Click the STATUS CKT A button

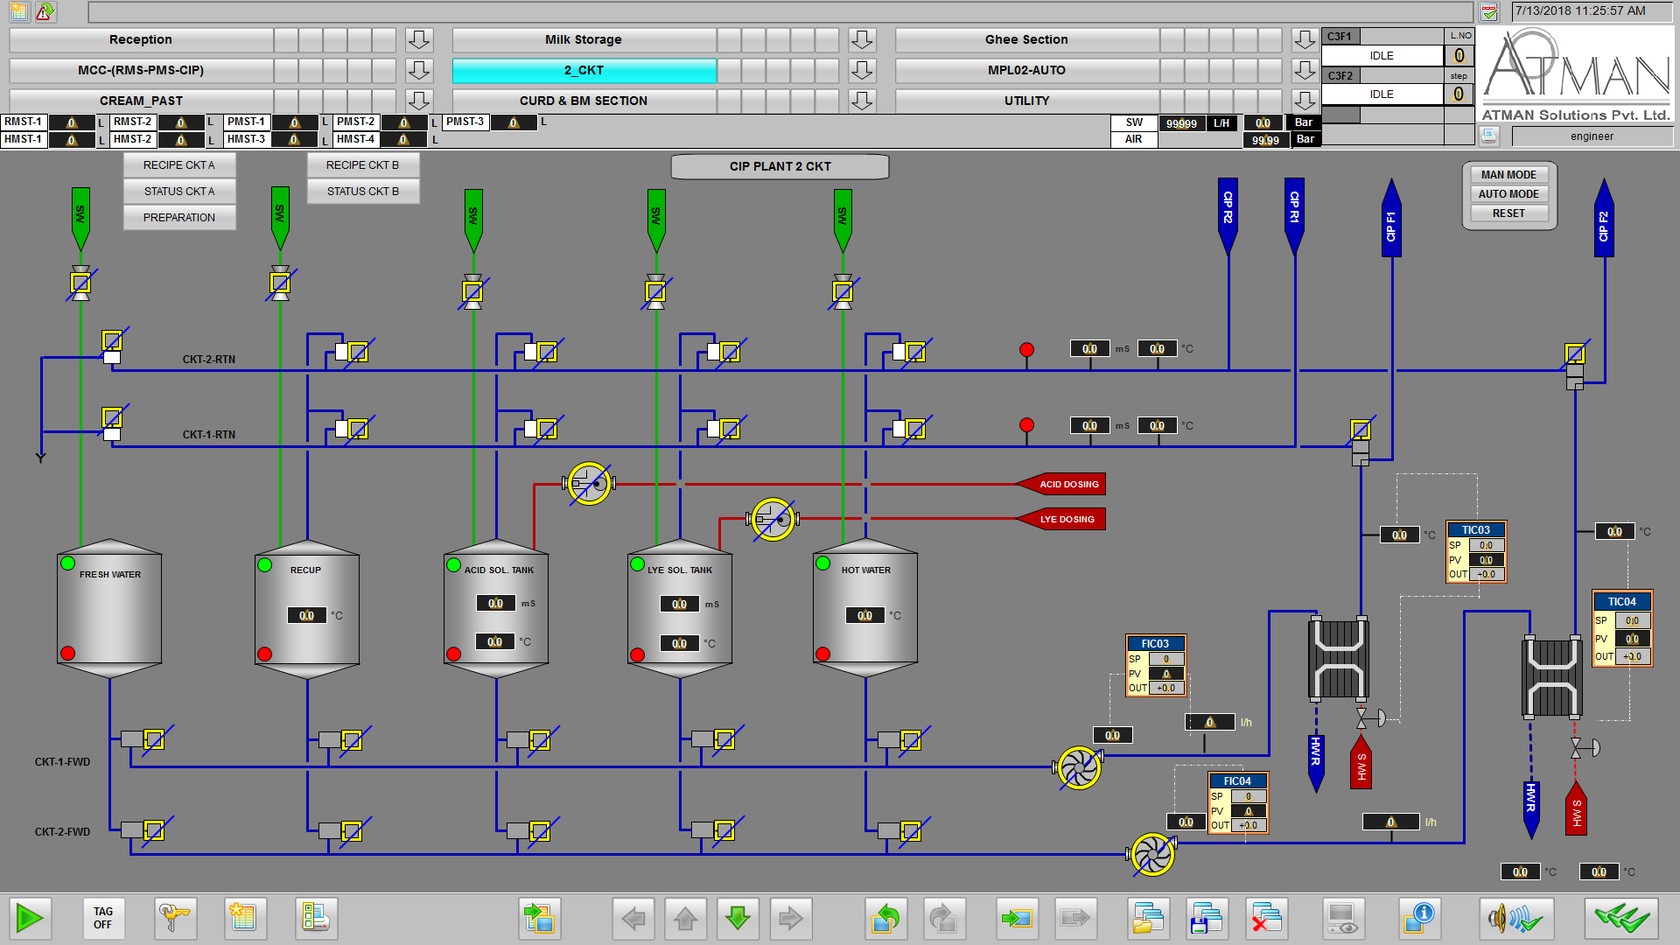[x=179, y=191]
